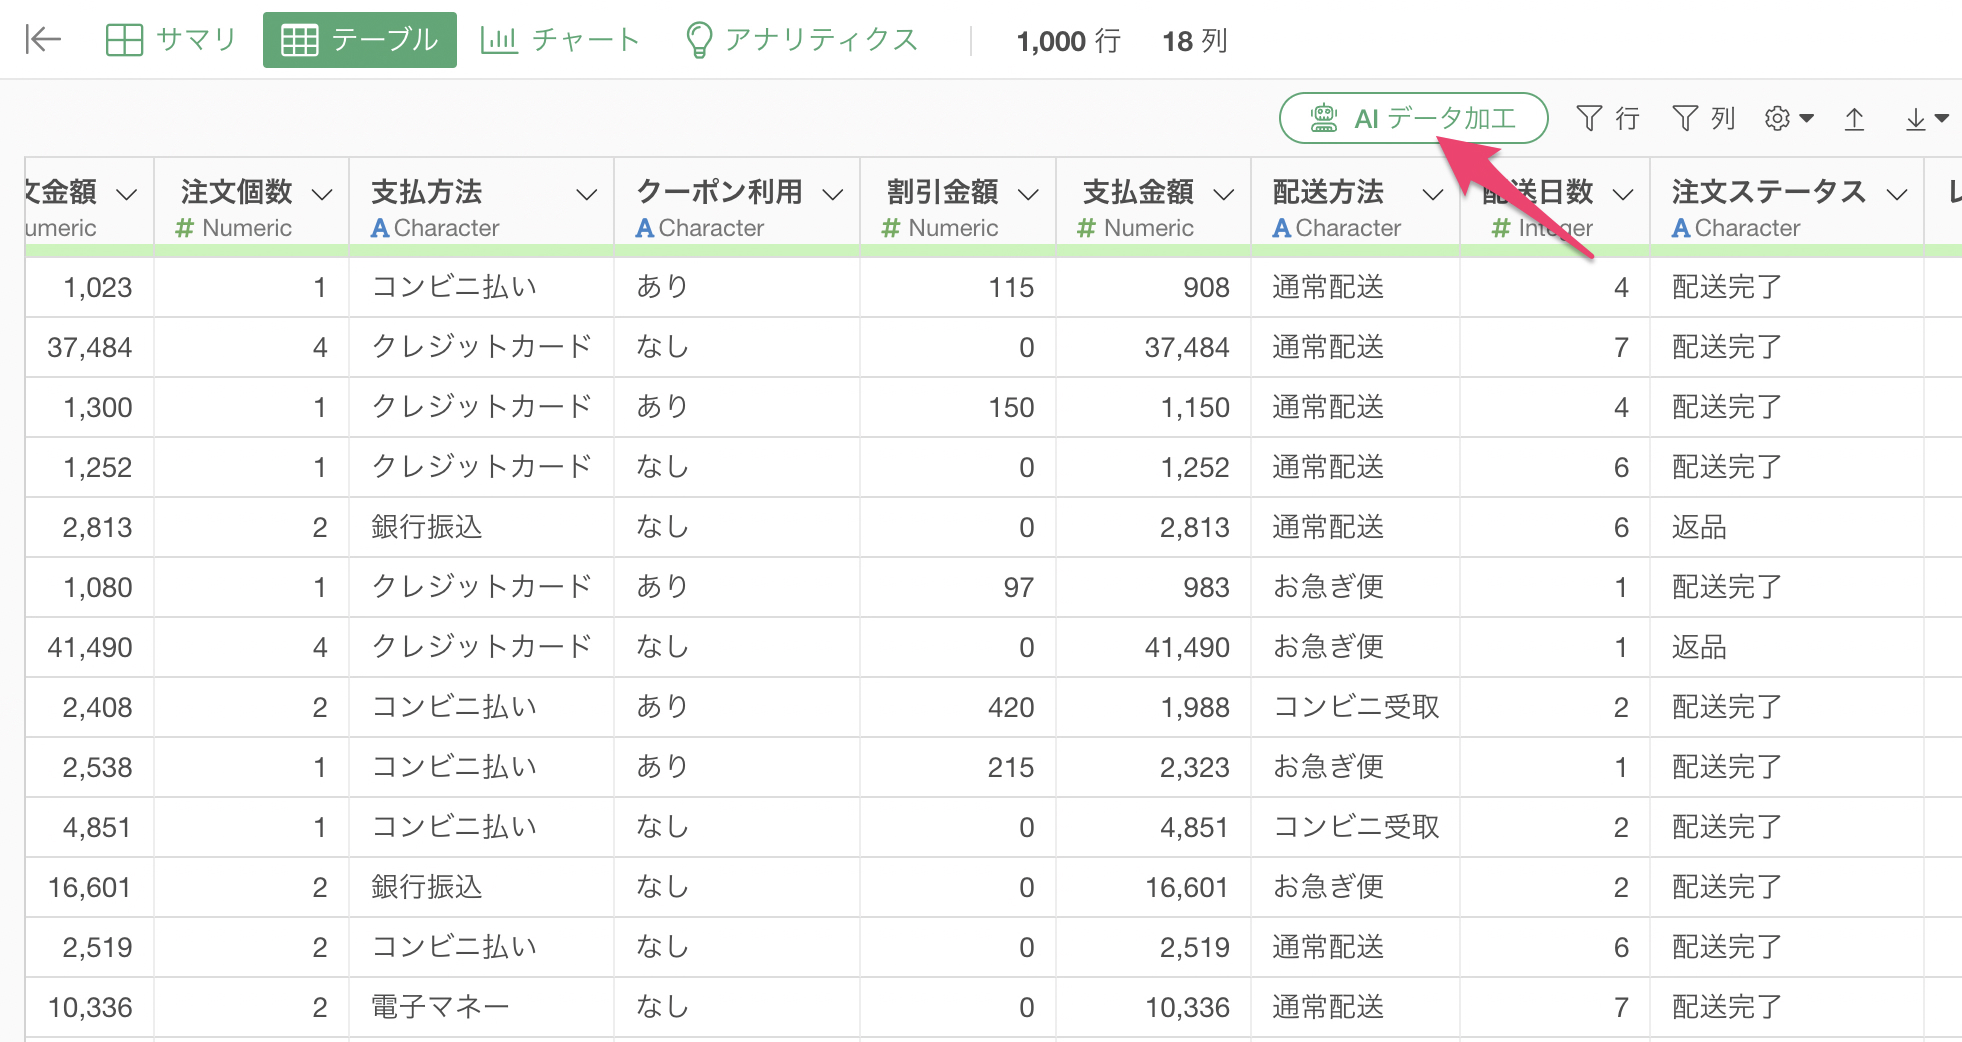The width and height of the screenshot is (1962, 1042).
Task: Click the 配送方法 column header
Action: (1328, 192)
